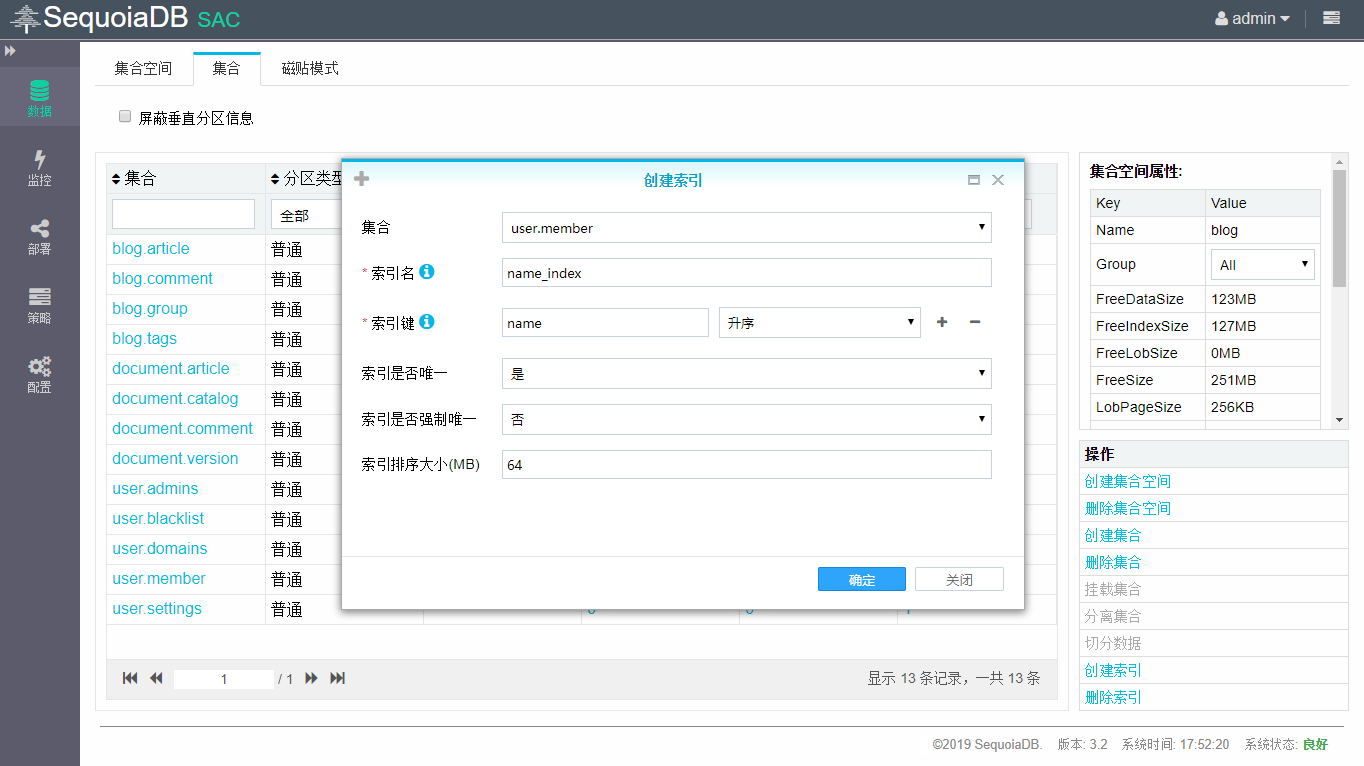
Task: Switch to the 集合空间 tab
Action: pos(143,68)
